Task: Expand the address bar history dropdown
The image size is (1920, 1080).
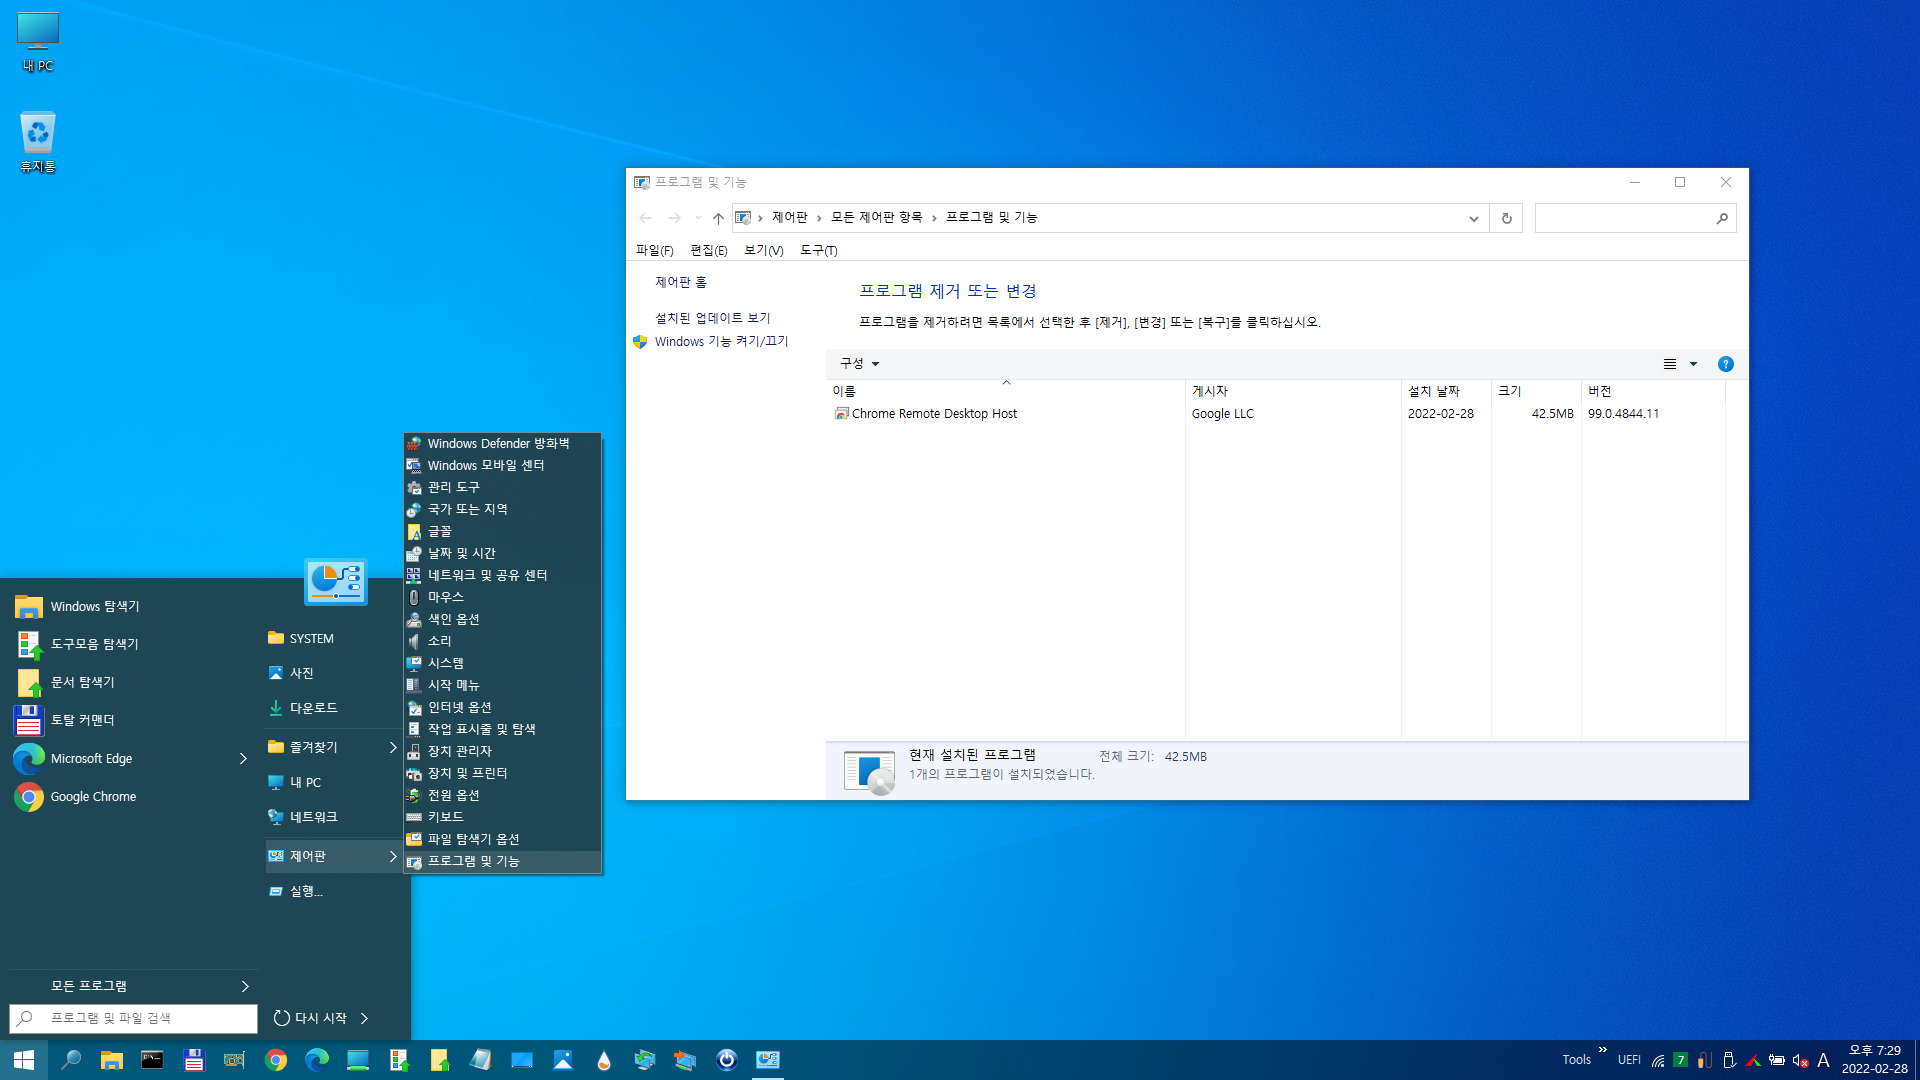Action: (1473, 218)
